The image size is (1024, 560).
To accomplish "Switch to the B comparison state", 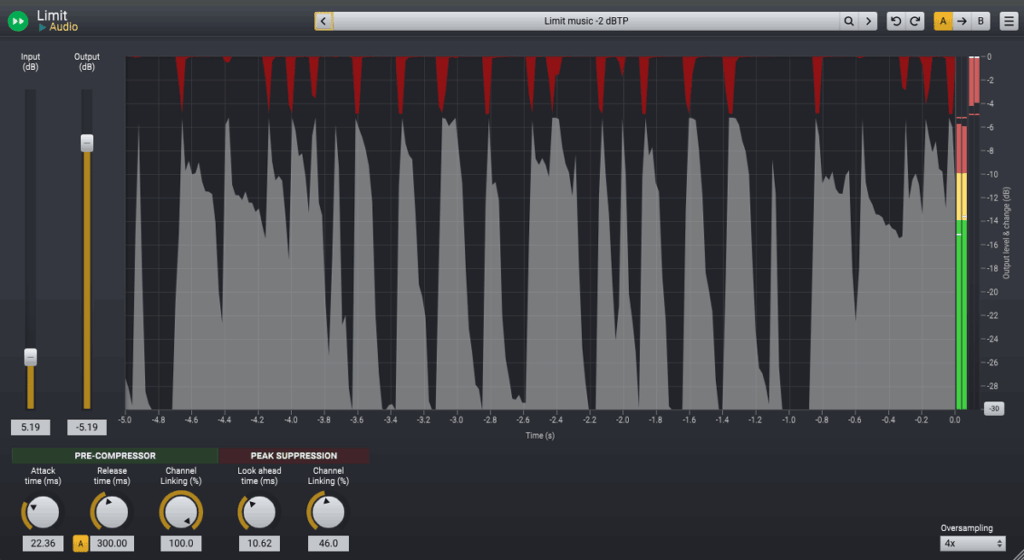I will 980,21.
